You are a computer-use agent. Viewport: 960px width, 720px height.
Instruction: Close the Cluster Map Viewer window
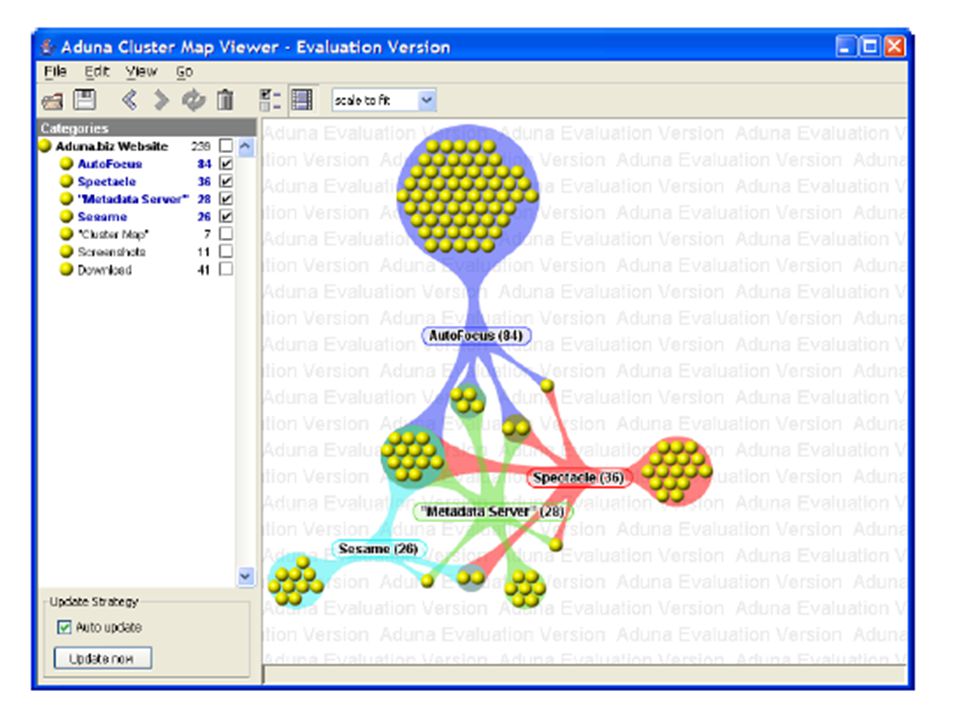[894, 47]
